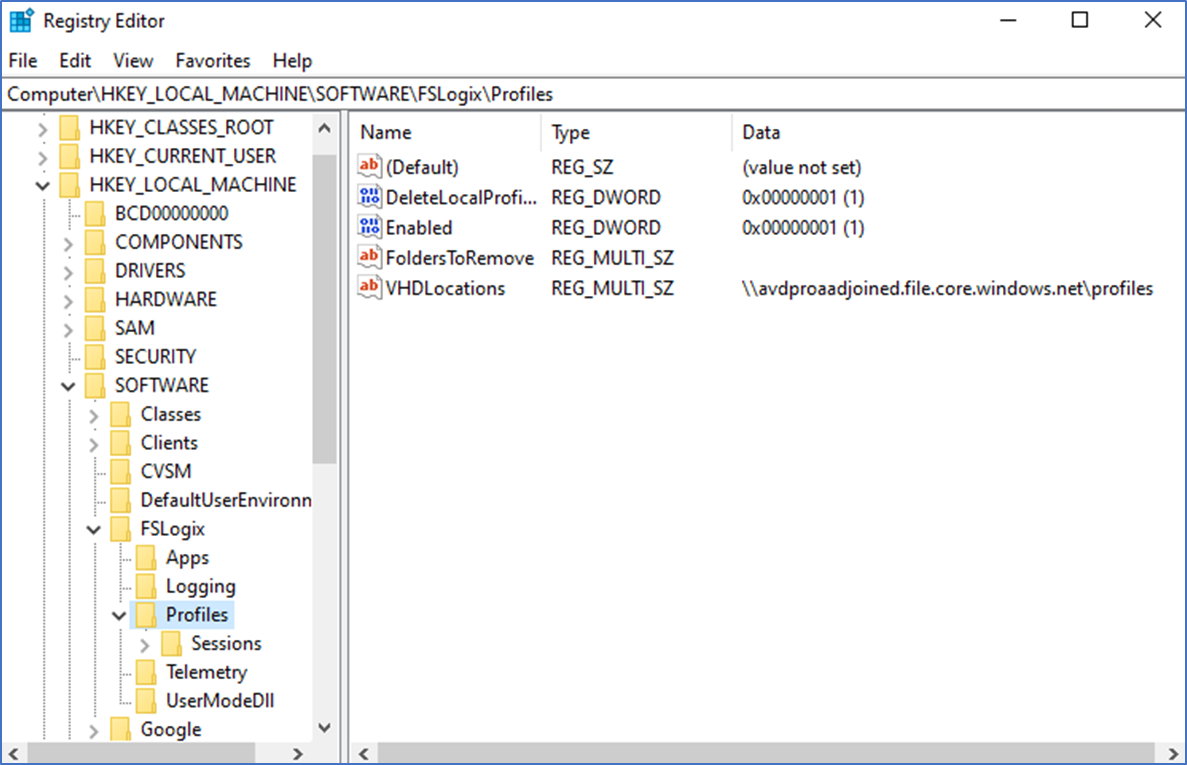1187x765 pixels.
Task: Click the values pane scroll left arrow
Action: pos(364,754)
